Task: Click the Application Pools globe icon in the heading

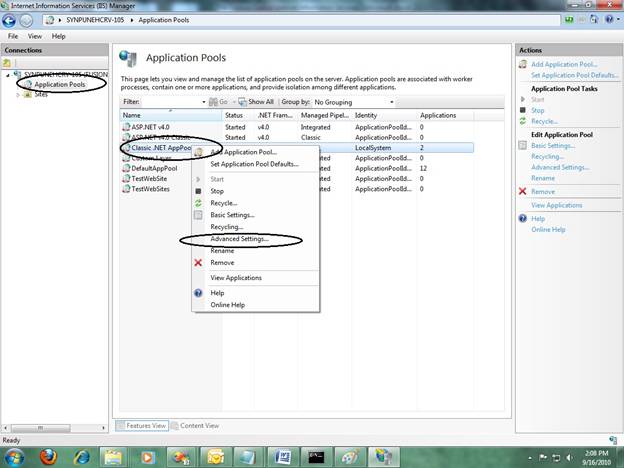Action: [128, 58]
